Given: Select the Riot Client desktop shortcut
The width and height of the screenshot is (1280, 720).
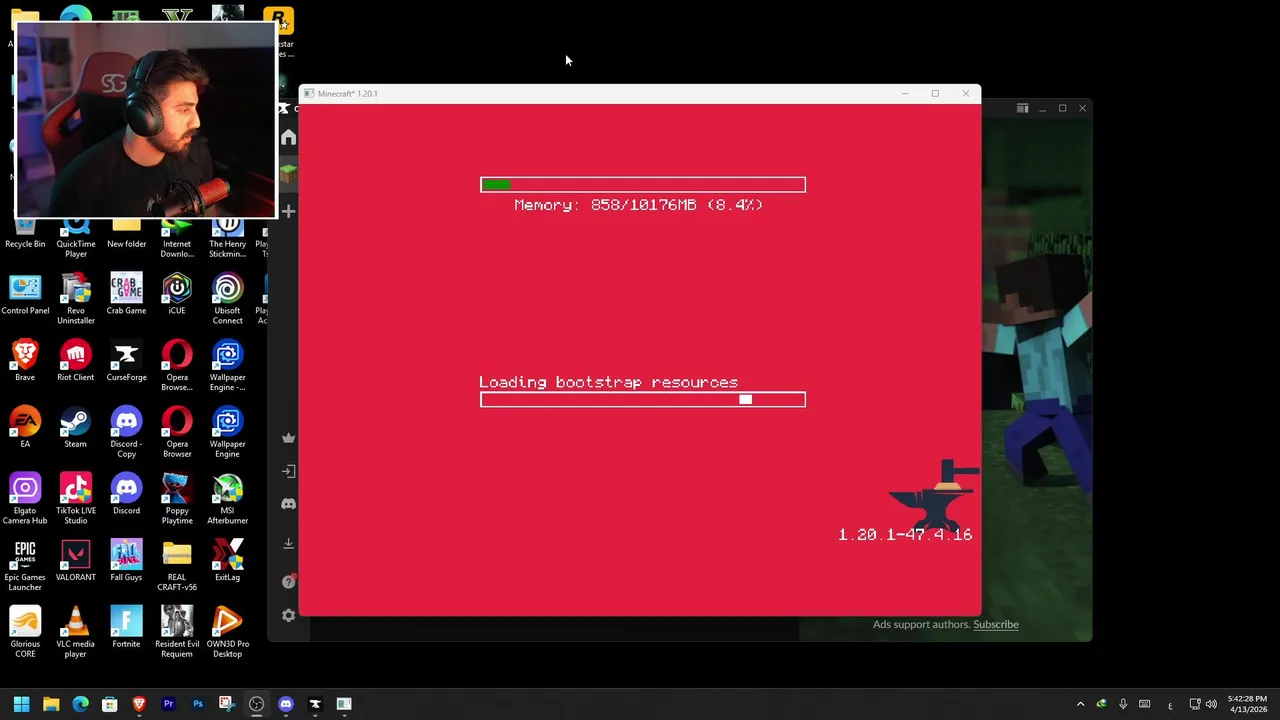Looking at the screenshot, I should pos(76,361).
